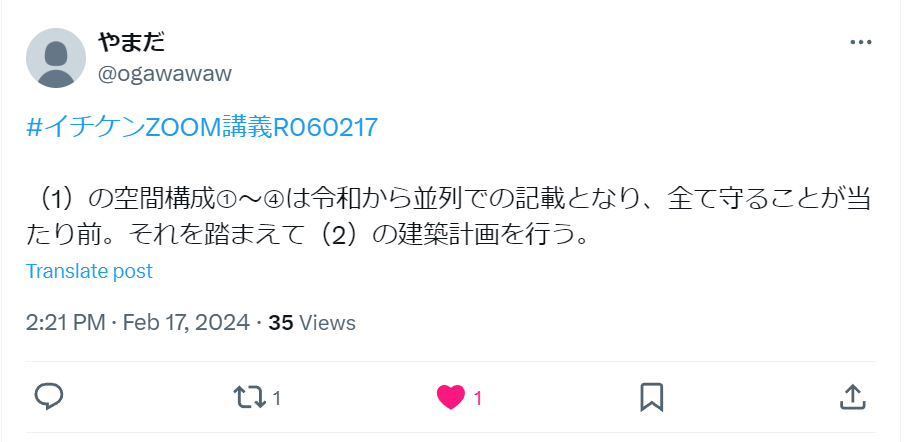Screen dimensions: 923x442
Task: Open the reply speech bubble icon
Action: [49, 397]
